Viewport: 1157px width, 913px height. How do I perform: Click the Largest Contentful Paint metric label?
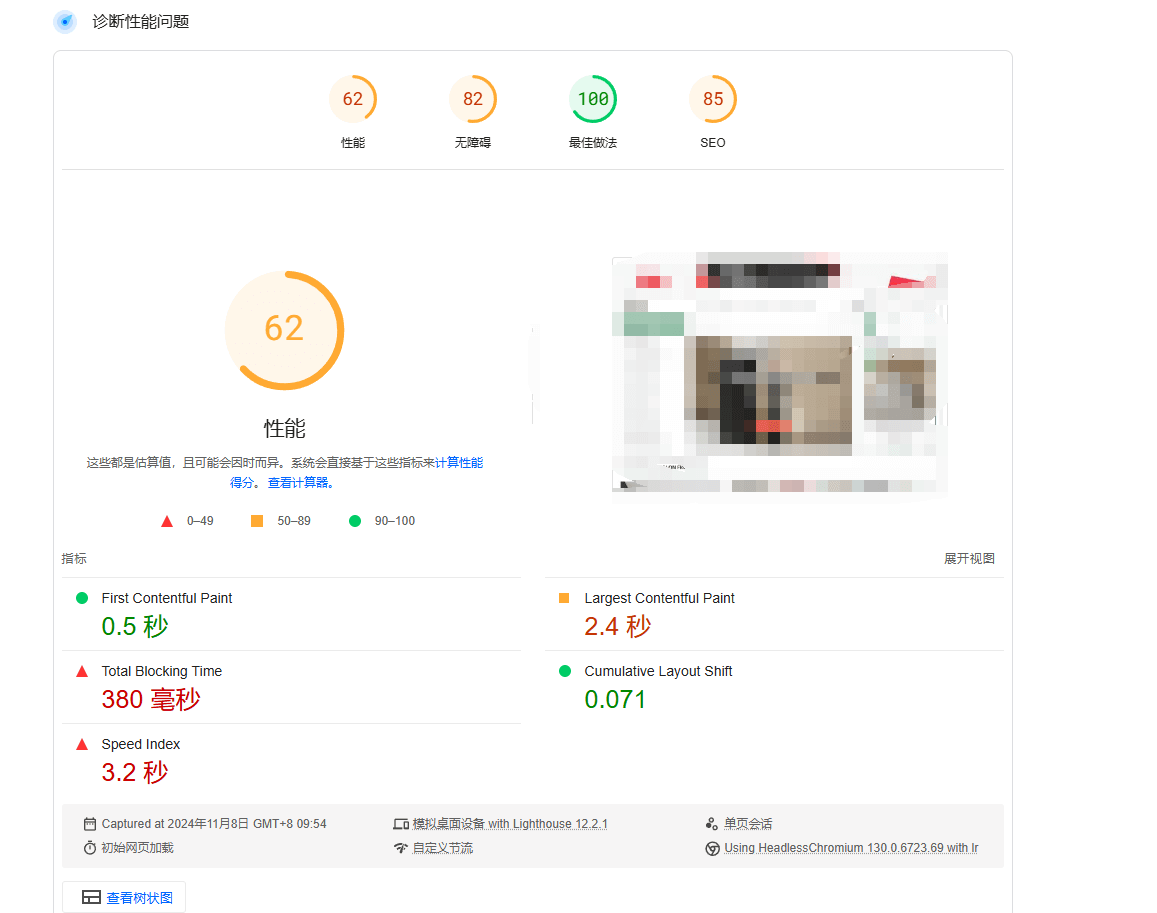(x=659, y=598)
